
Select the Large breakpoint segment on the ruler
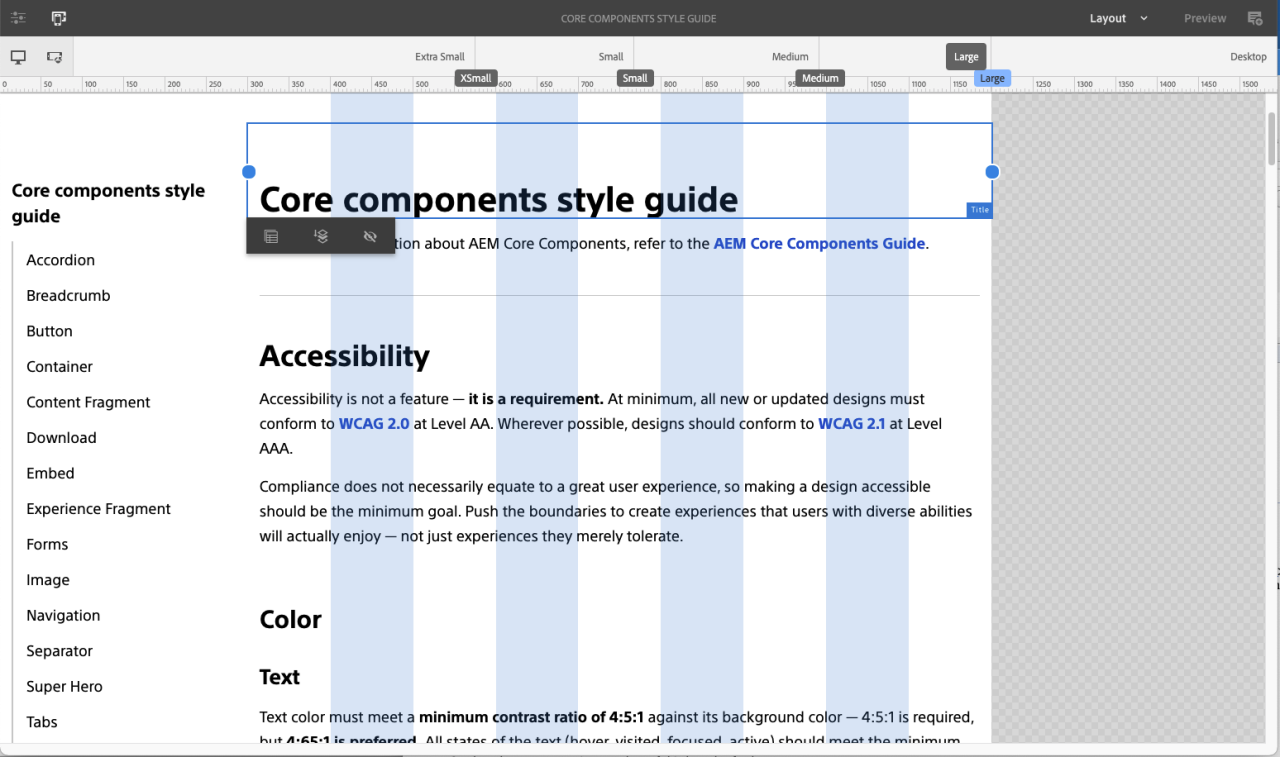pos(965,57)
